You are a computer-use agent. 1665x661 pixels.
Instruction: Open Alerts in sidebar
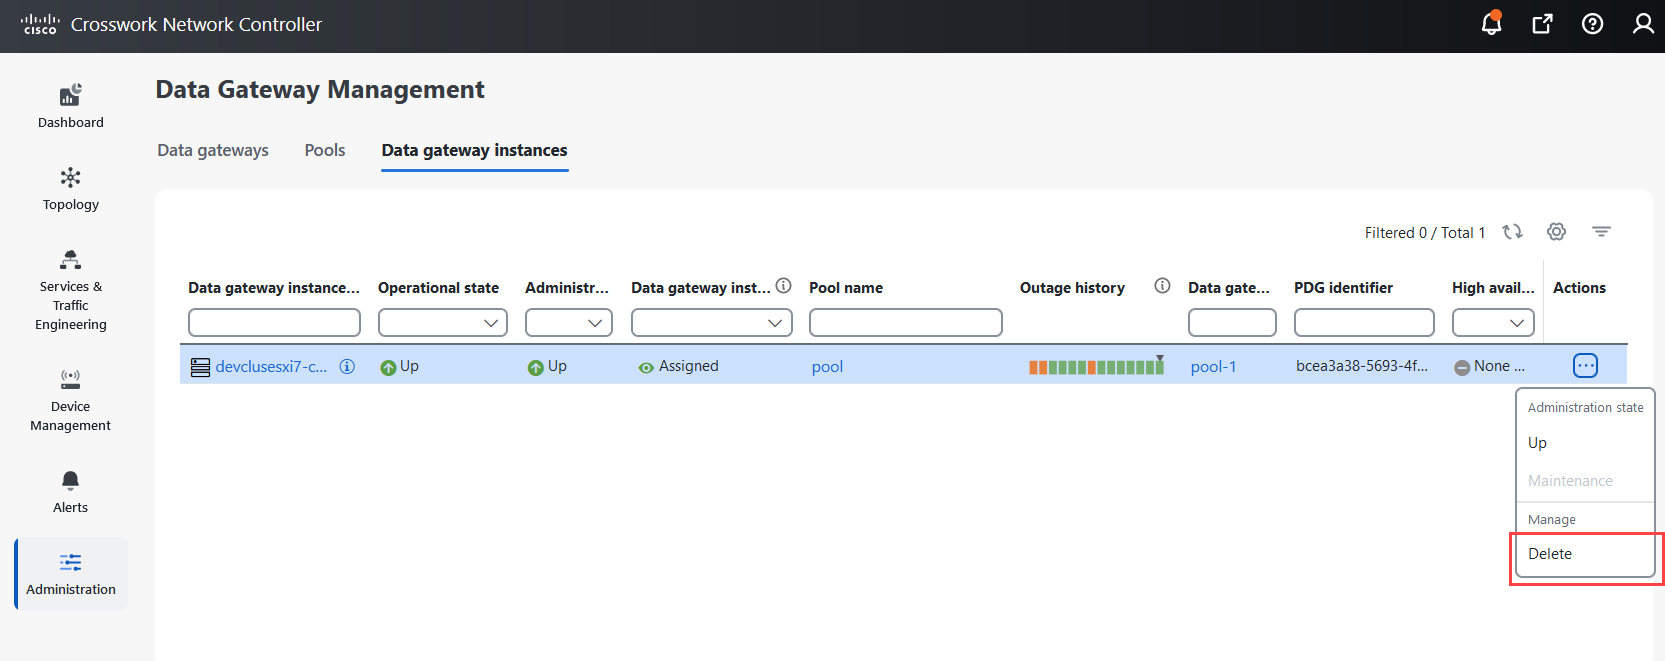click(x=70, y=492)
